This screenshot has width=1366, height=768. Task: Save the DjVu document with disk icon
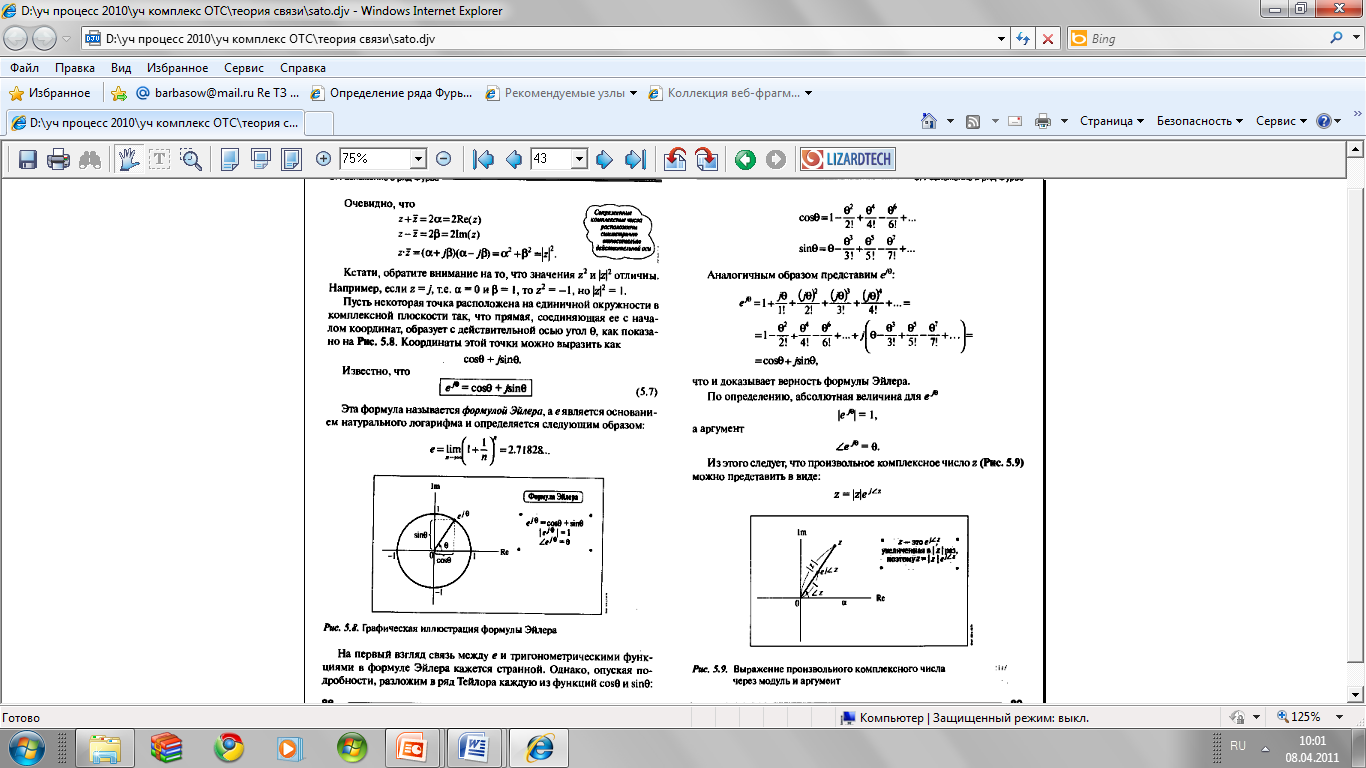pyautogui.click(x=28, y=159)
